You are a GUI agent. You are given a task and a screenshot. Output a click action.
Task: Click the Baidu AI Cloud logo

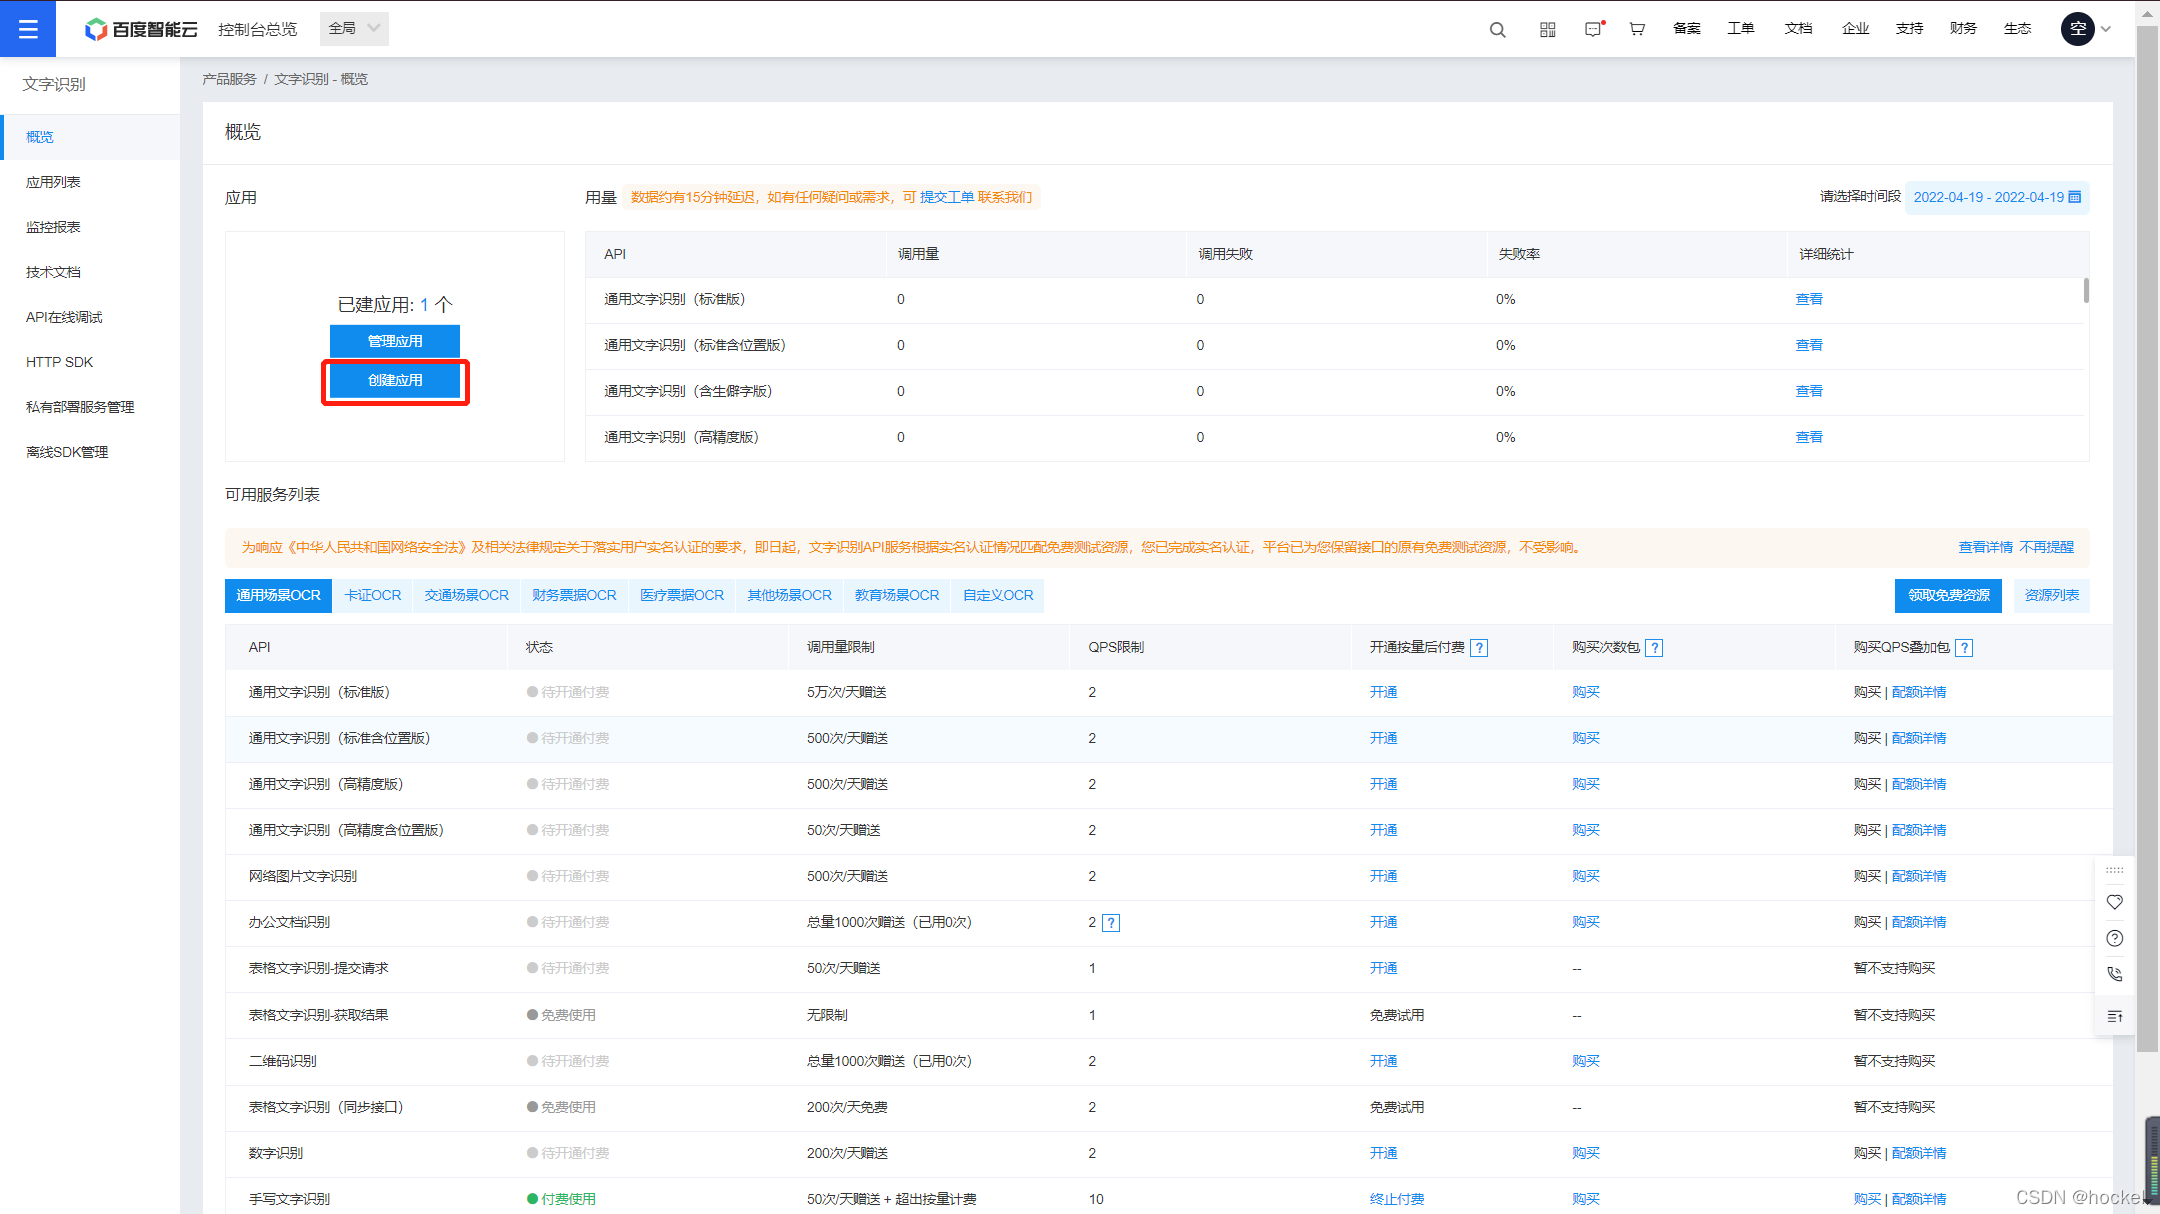coord(140,29)
